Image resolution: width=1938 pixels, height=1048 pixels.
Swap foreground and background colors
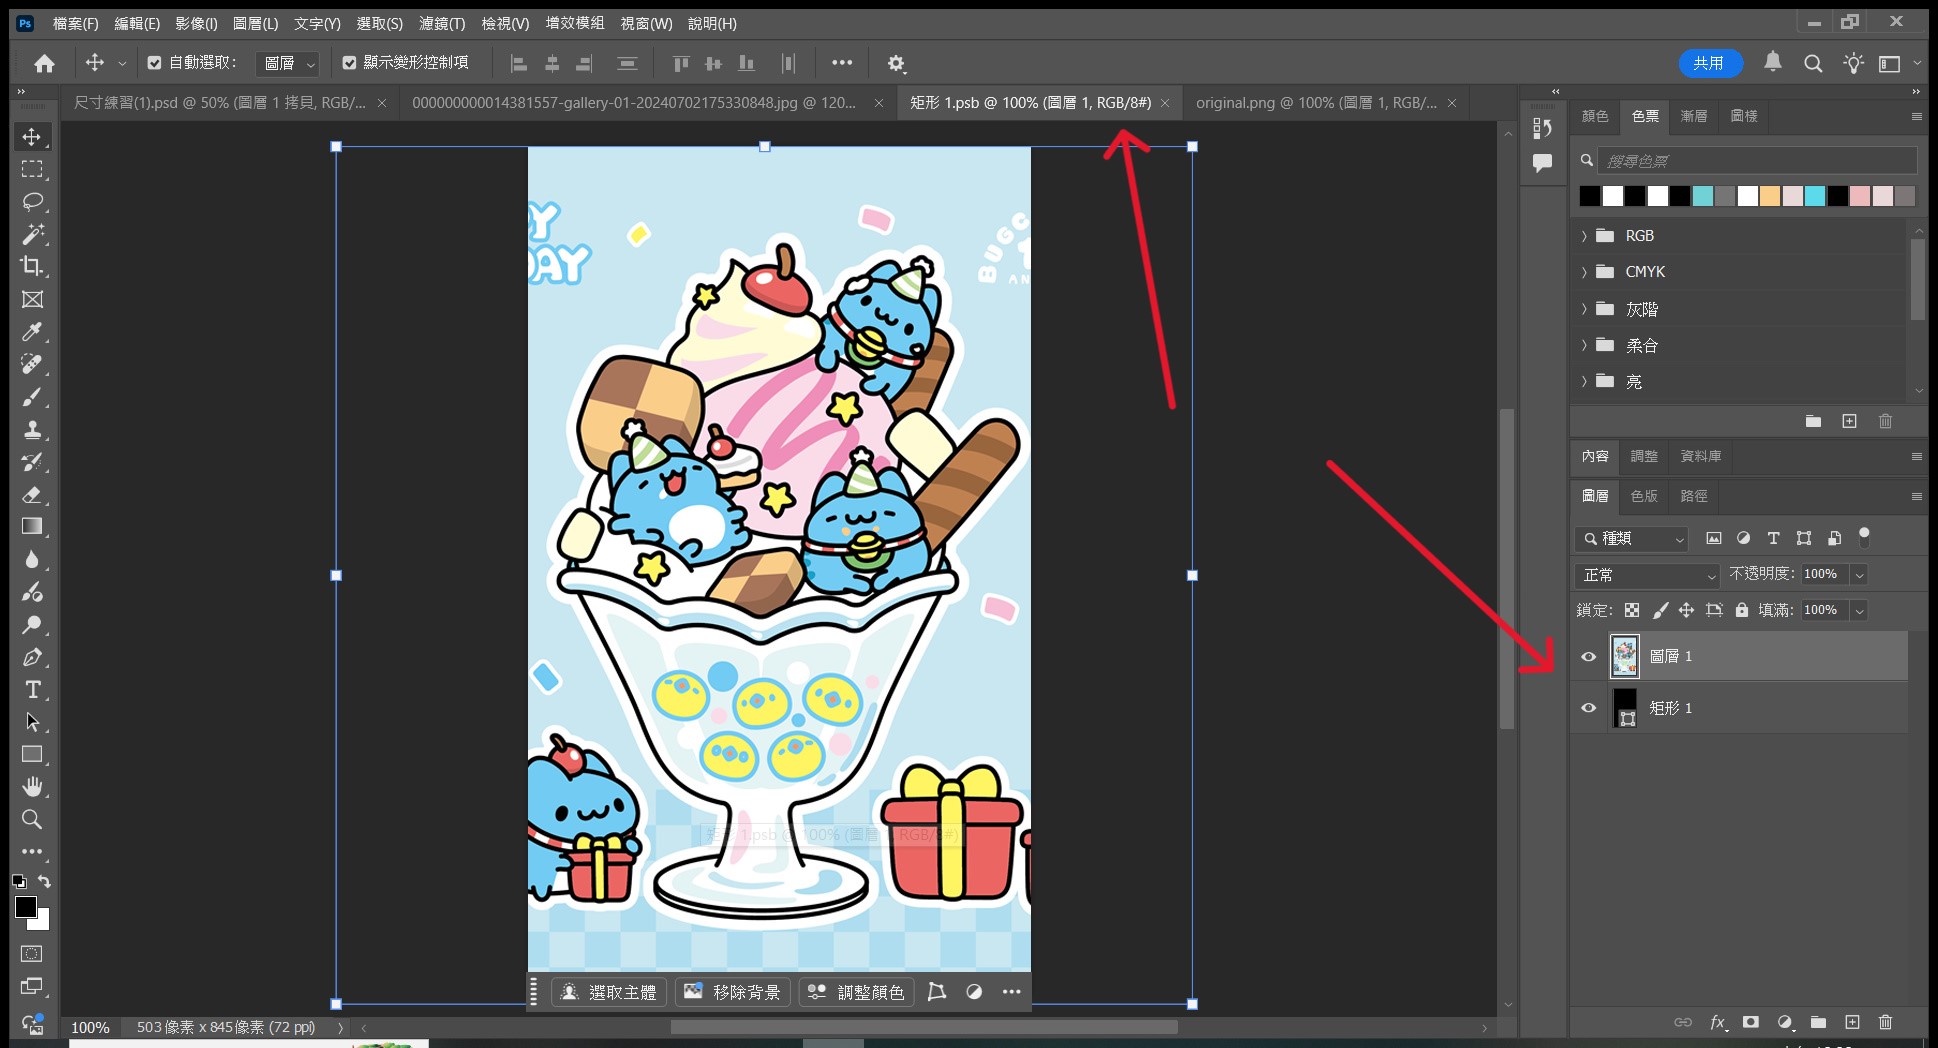pos(44,881)
